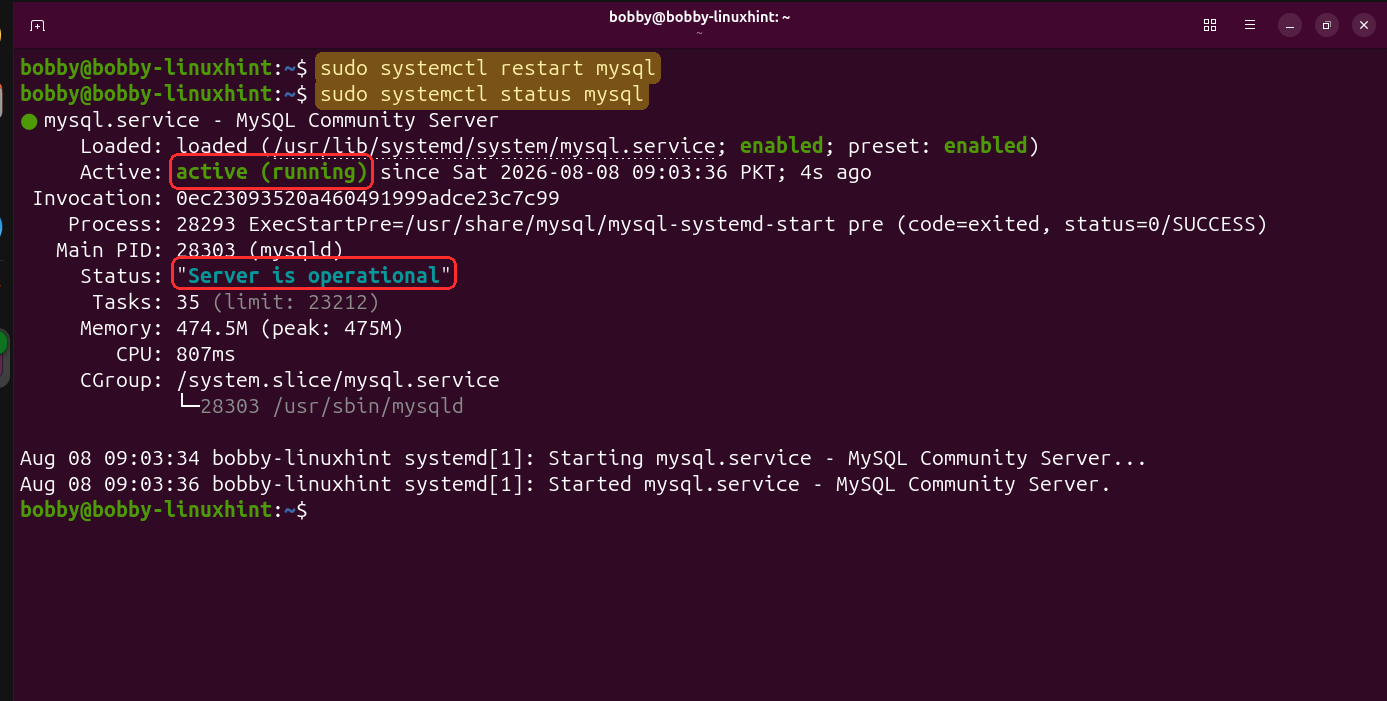Click the 'Starting mysql.service' log line

coord(583,458)
